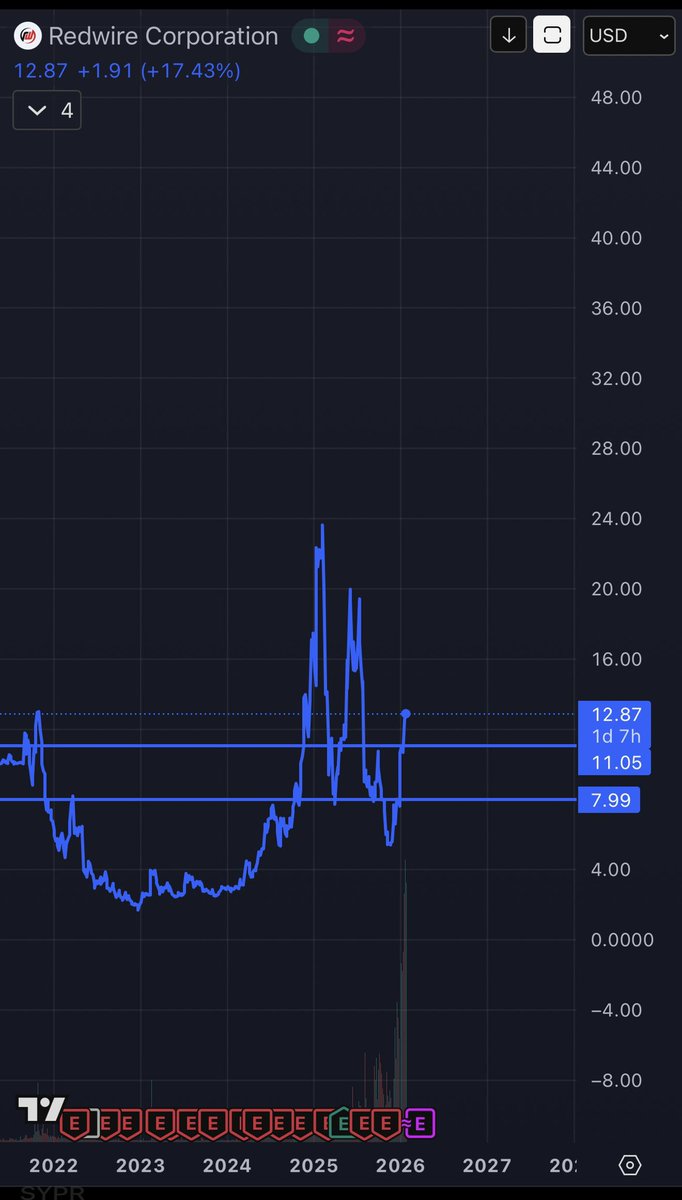Click the Redwire Corporation logo icon
Viewport: 682px width, 1200px height.
point(29,37)
